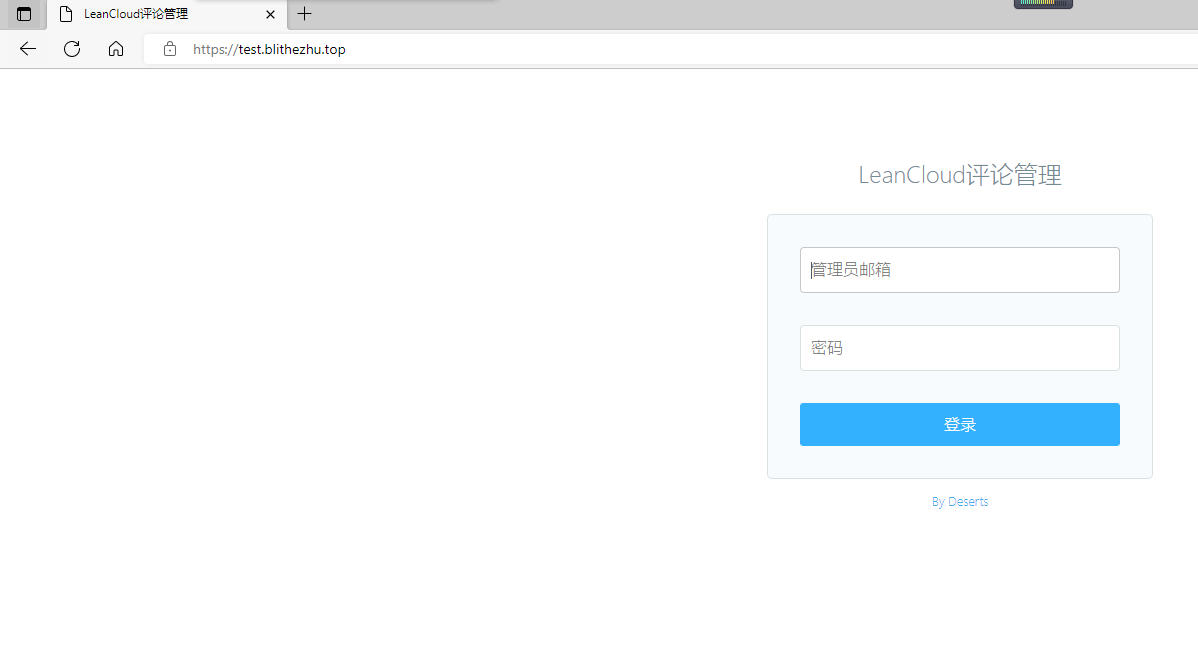Click empty tab strip area beside new tab button
The width and height of the screenshot is (1198, 649).
click(x=650, y=14)
